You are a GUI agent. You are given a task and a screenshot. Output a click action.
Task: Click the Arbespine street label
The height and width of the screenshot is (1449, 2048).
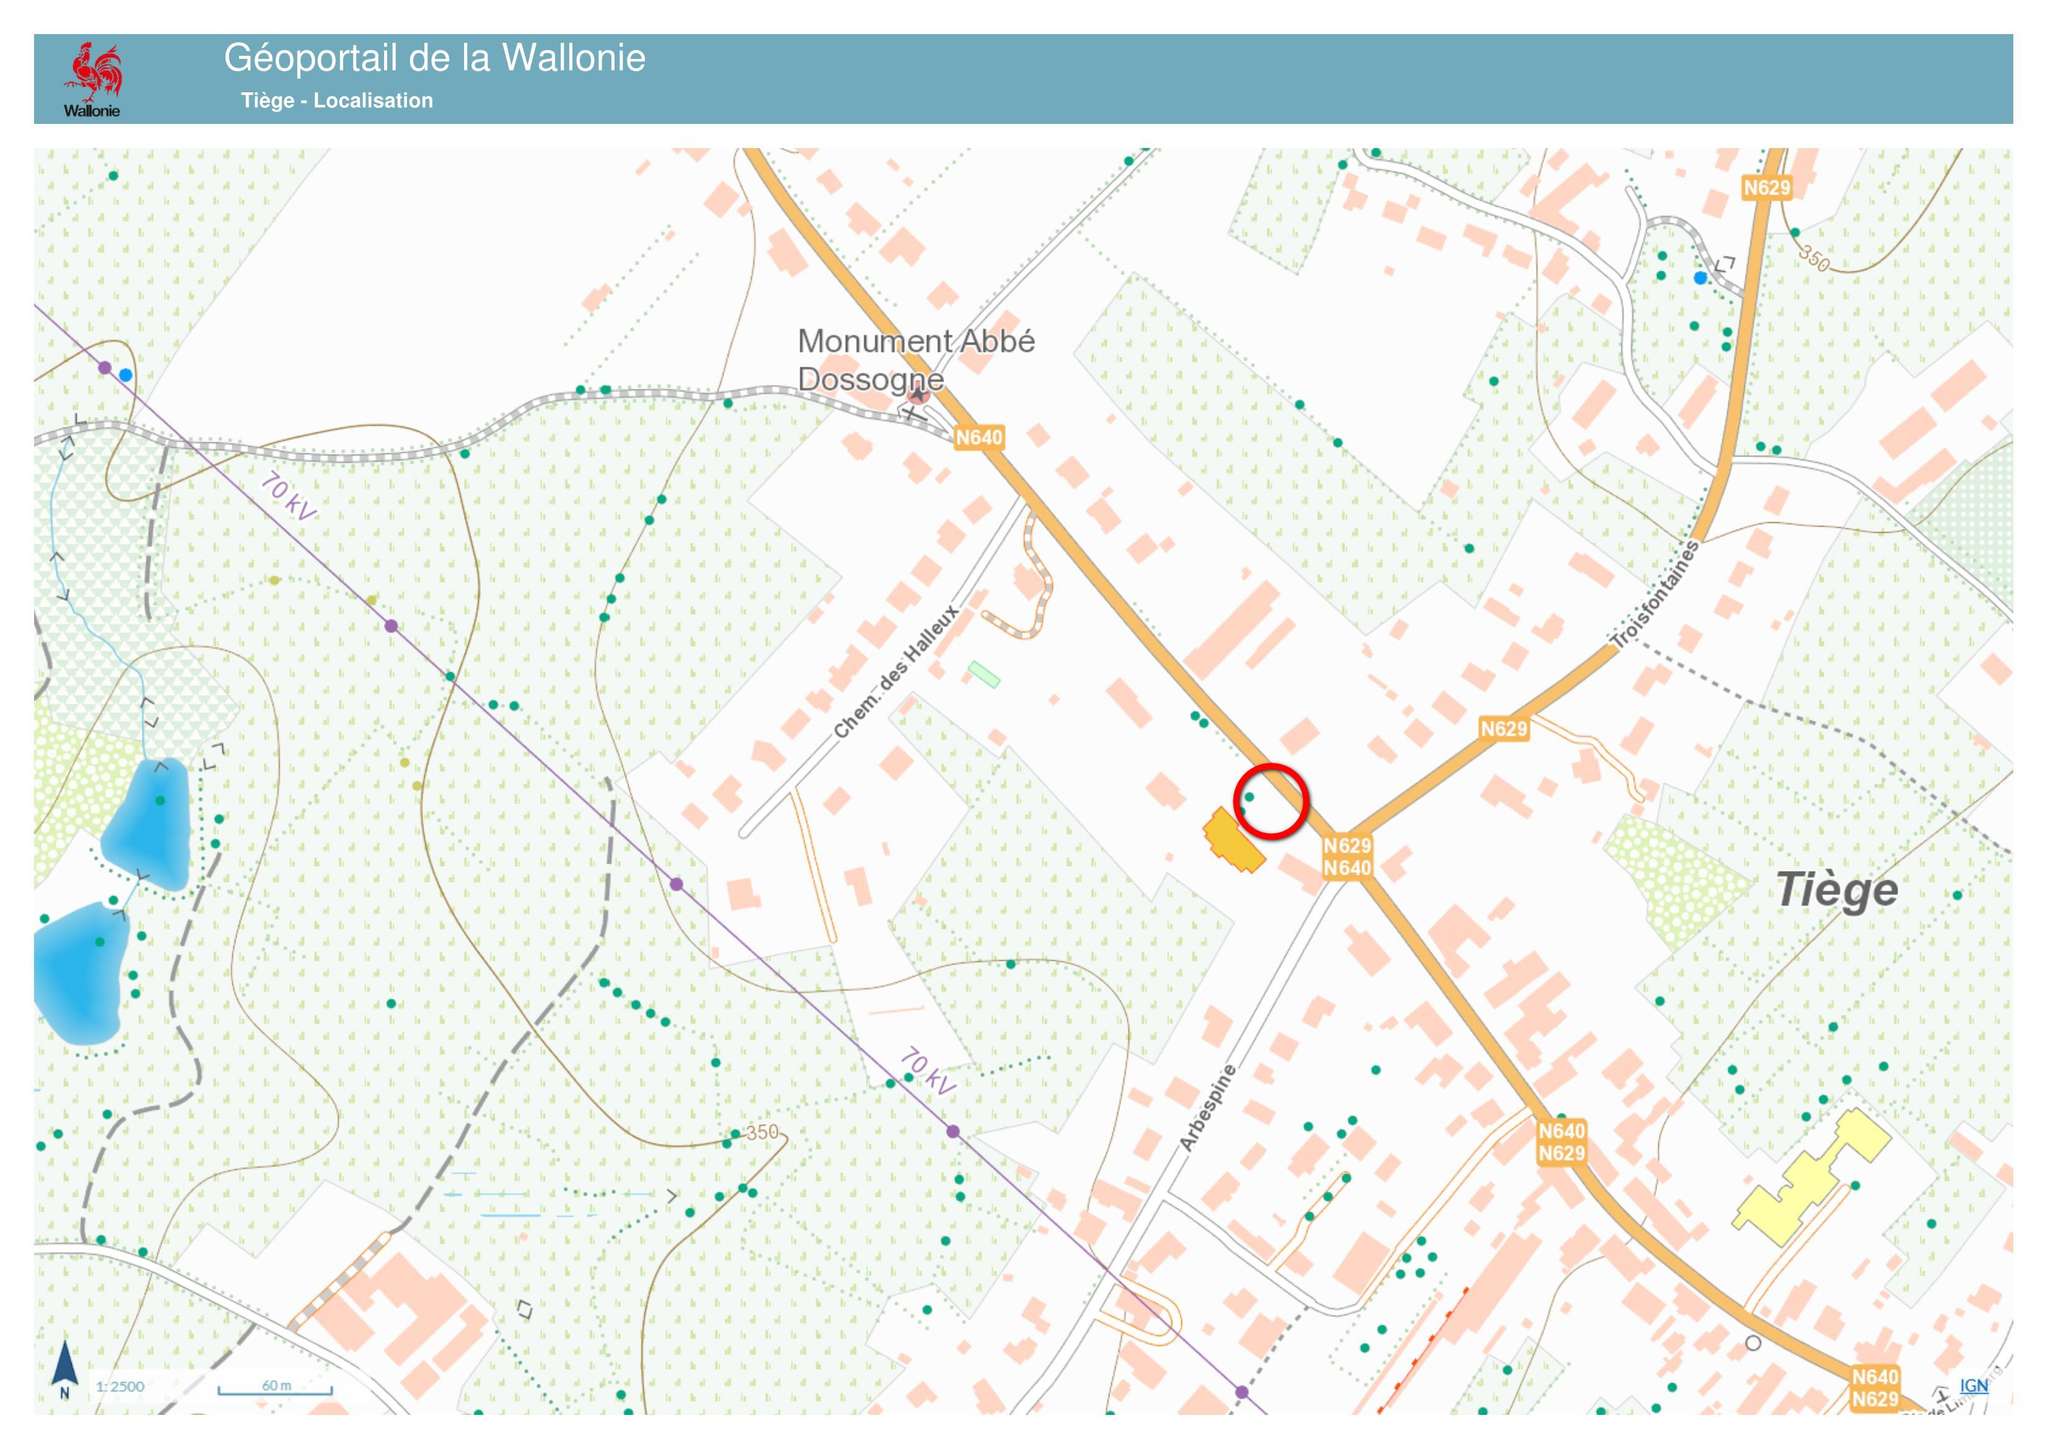[1208, 1107]
